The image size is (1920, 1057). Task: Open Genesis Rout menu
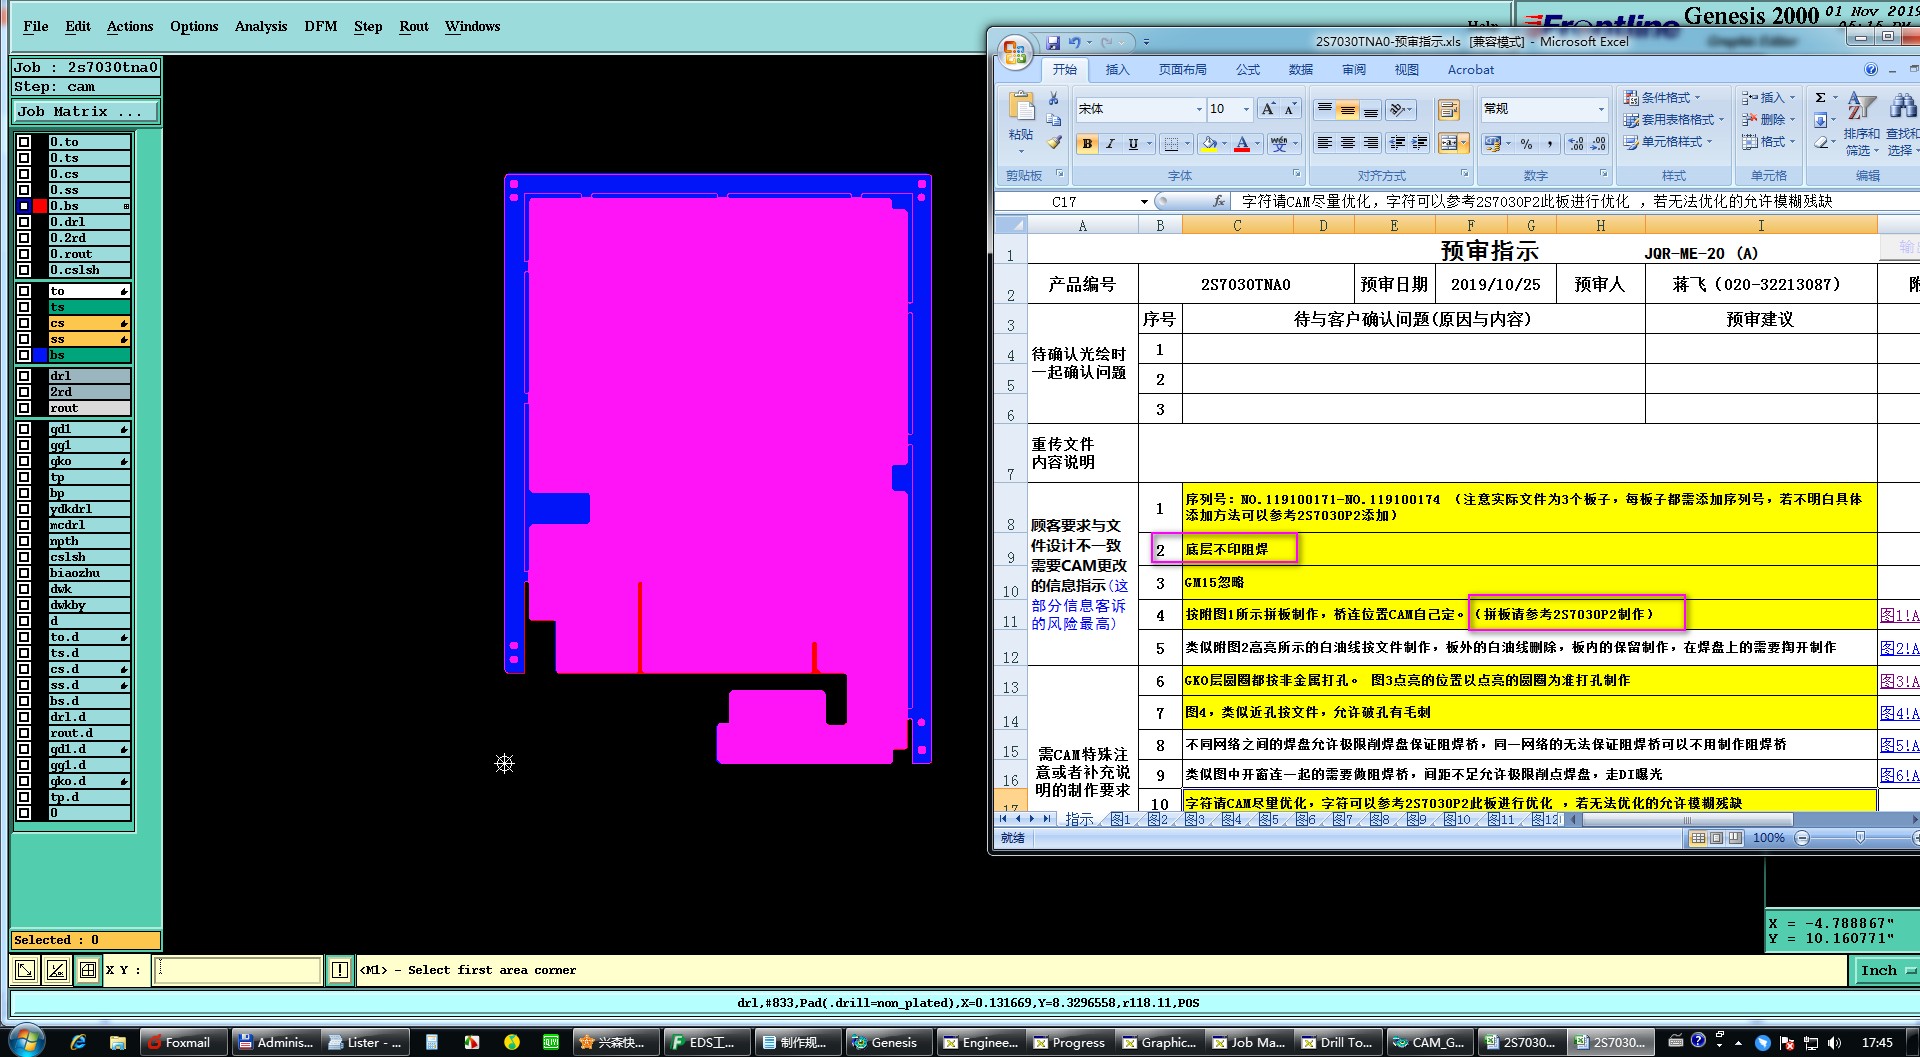[x=414, y=26]
